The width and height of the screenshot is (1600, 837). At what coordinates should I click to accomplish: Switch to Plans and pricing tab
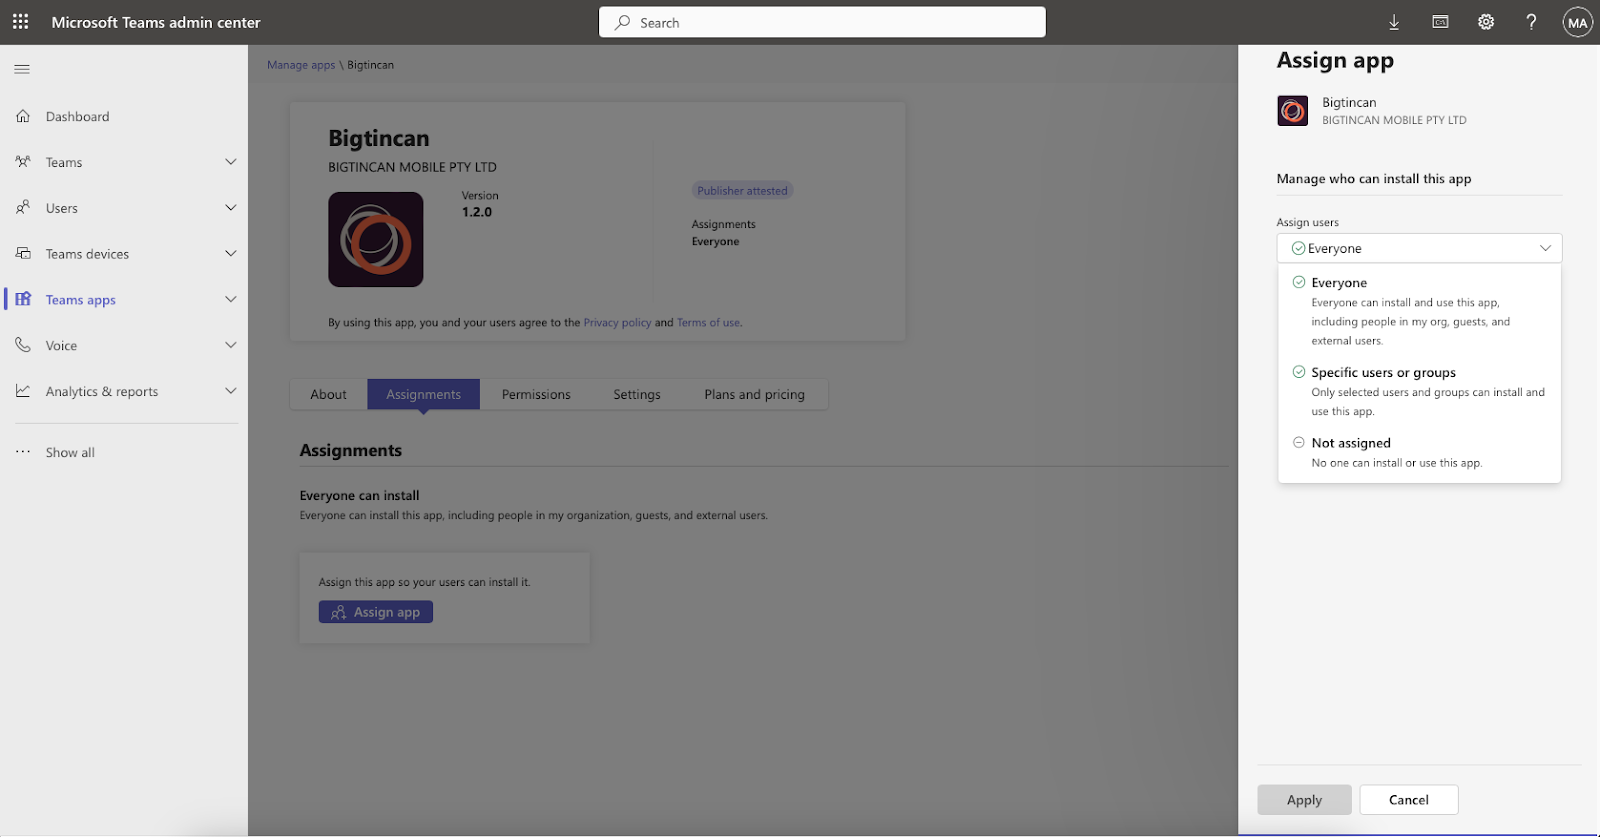pos(754,394)
